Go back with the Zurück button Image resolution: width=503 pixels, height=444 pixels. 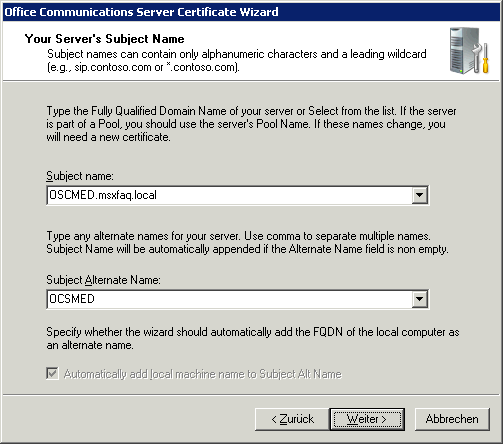292,419
